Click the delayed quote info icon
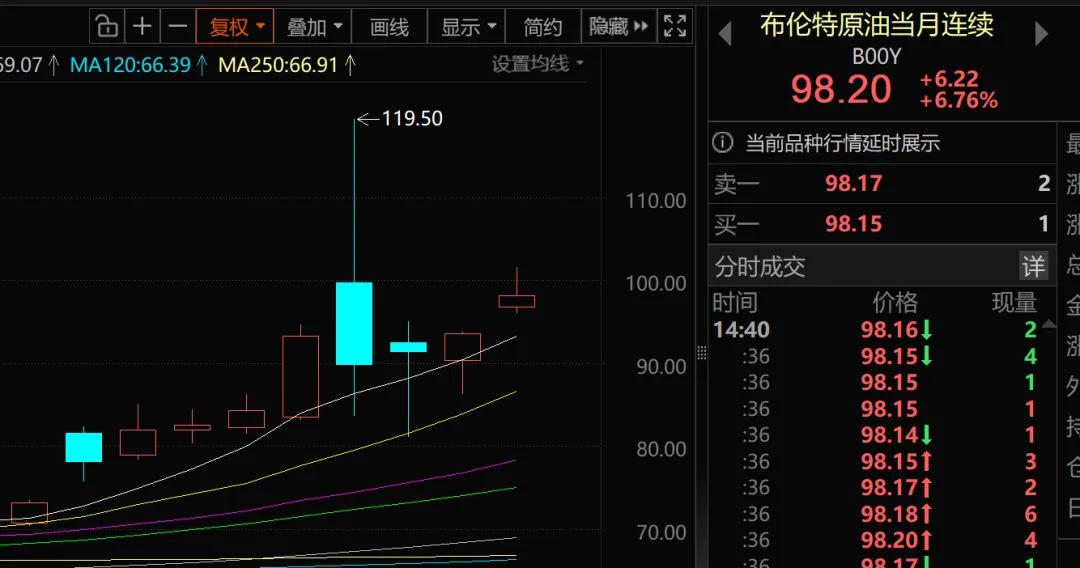 click(723, 143)
